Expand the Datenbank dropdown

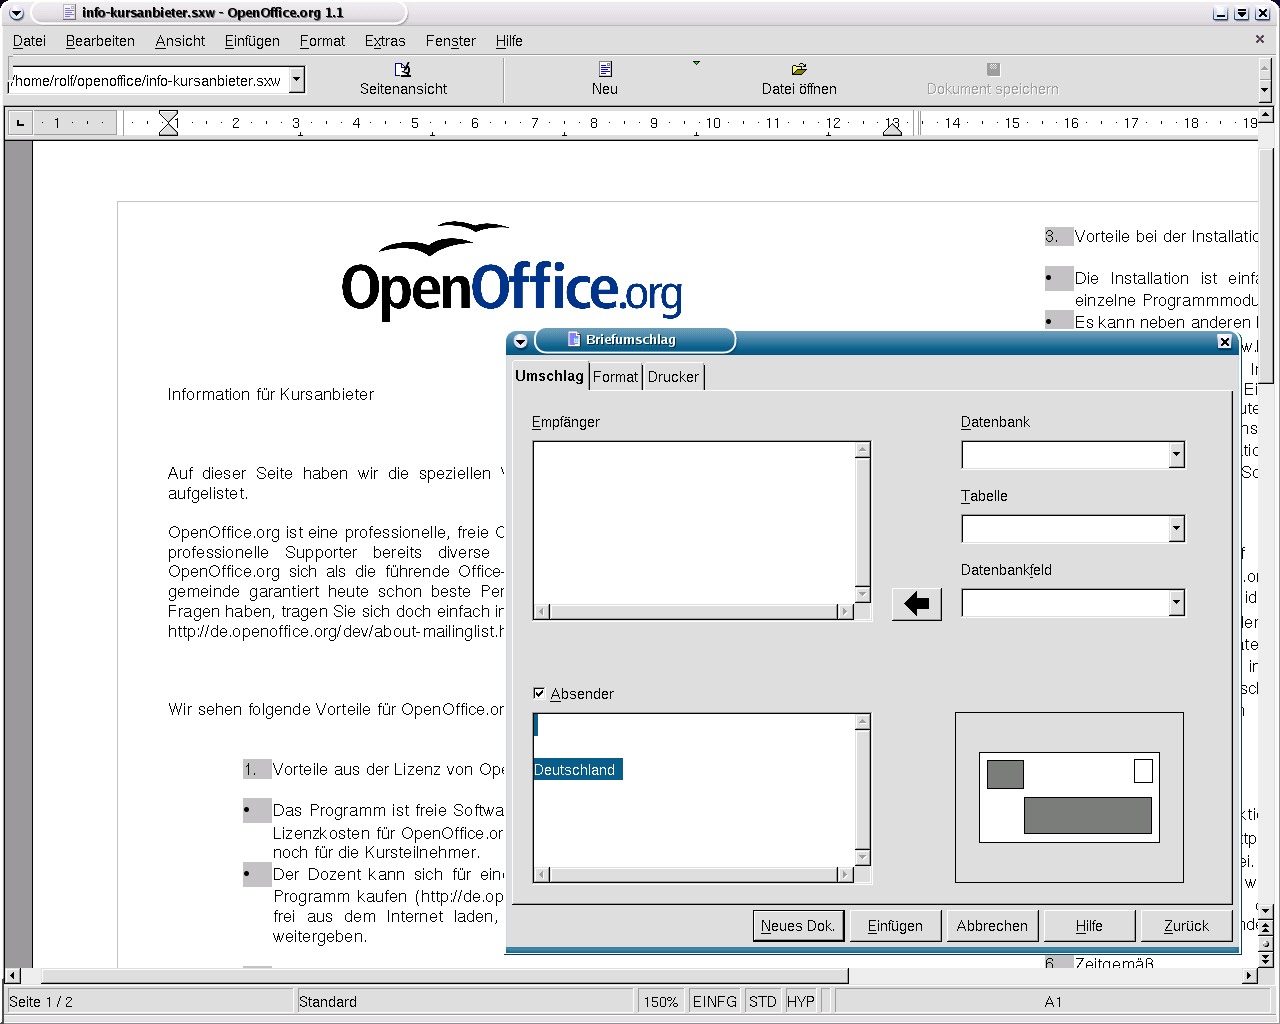tap(1176, 455)
